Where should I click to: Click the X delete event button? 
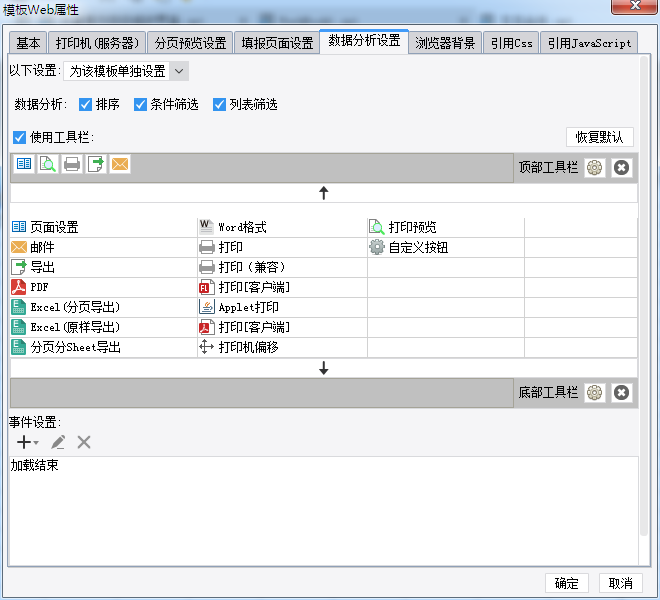(84, 442)
